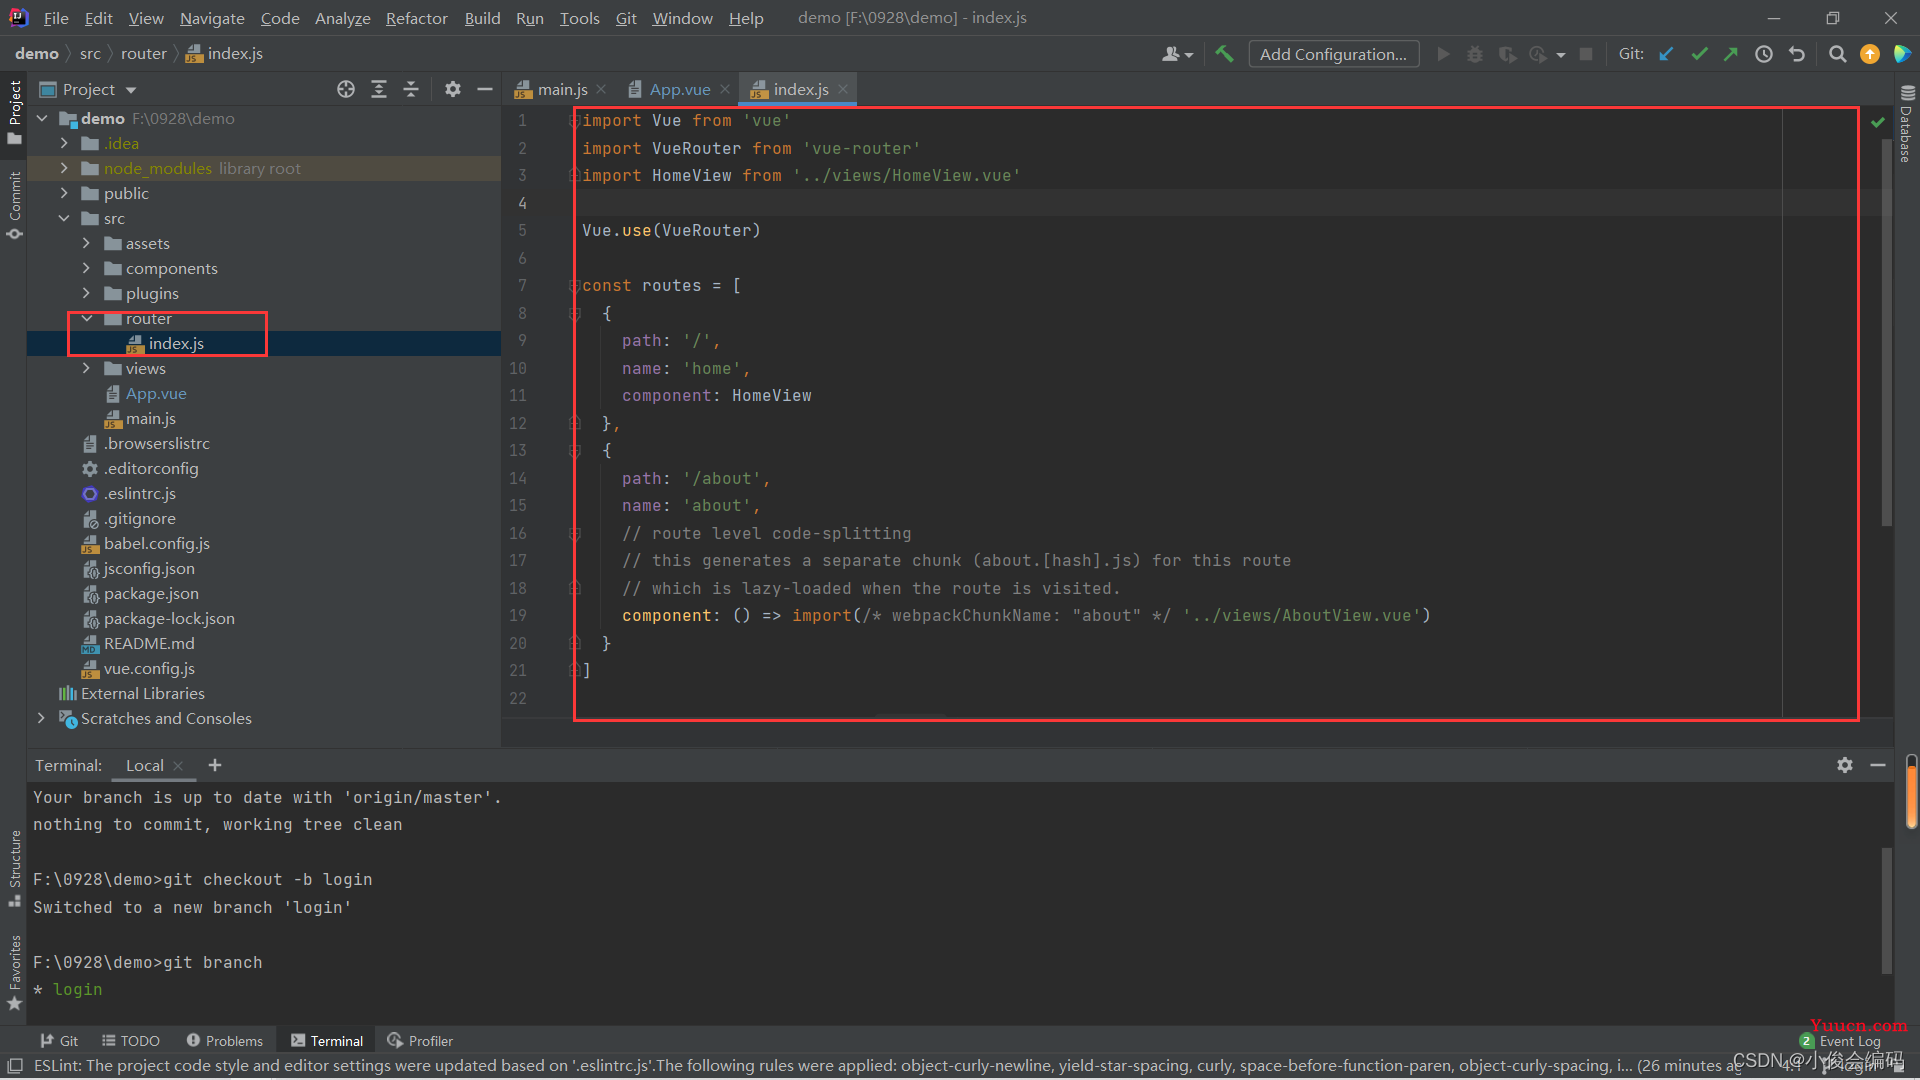The width and height of the screenshot is (1920, 1080).
Task: Click the inspections checkmark indicator
Action: tap(1878, 122)
